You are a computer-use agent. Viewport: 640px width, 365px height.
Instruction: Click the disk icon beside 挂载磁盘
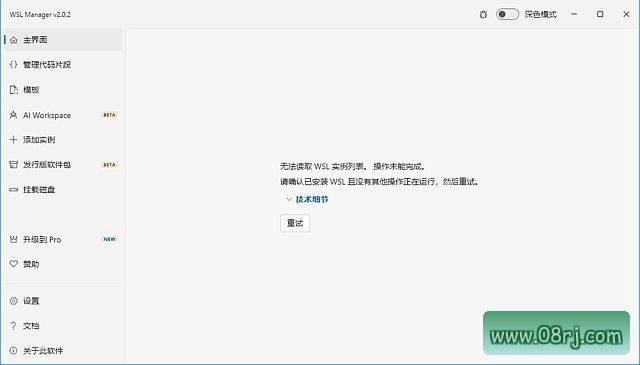pos(13,189)
